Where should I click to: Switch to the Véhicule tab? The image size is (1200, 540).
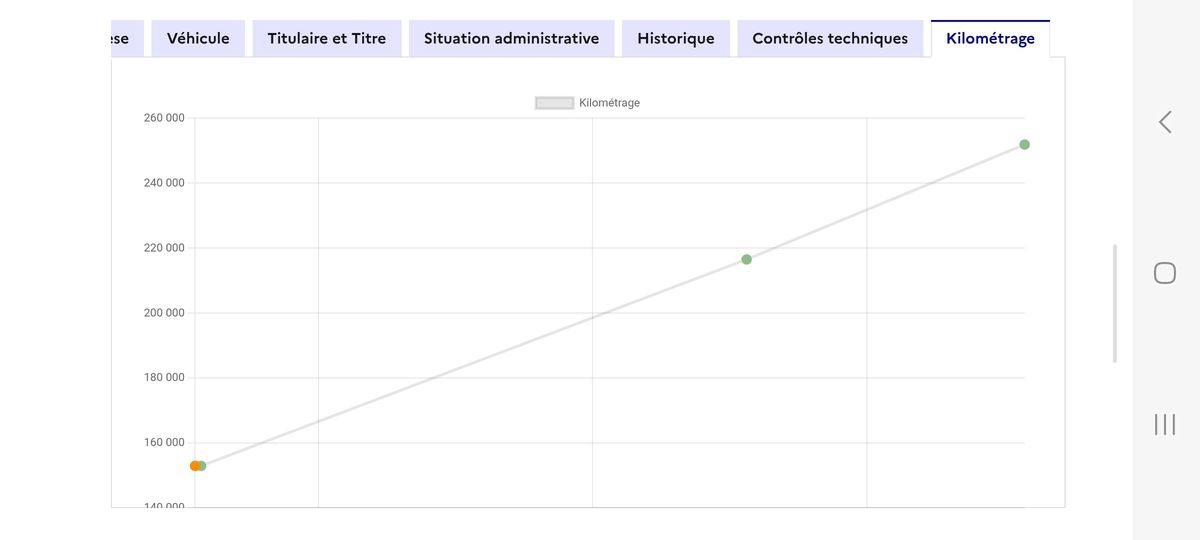coord(198,38)
